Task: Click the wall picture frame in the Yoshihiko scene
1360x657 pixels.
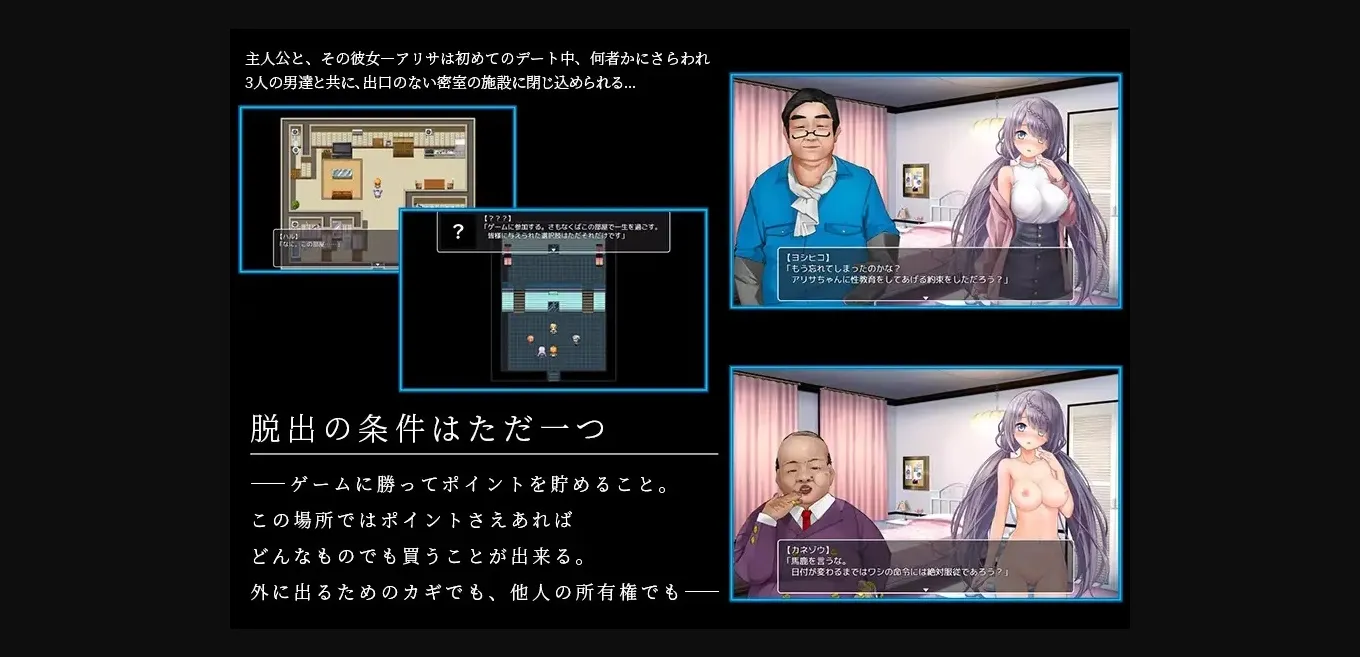Action: coord(914,179)
